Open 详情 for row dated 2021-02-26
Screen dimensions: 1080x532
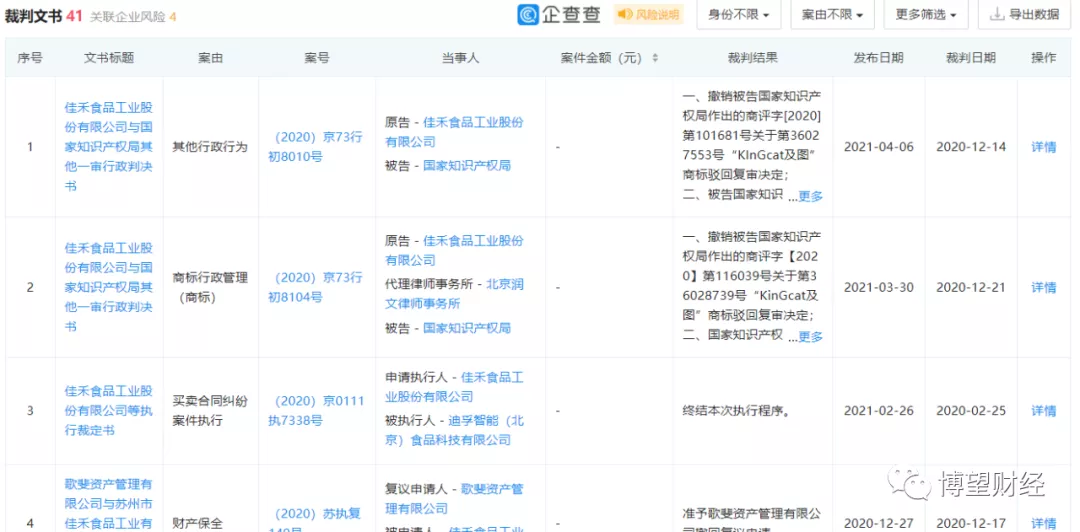(1043, 411)
